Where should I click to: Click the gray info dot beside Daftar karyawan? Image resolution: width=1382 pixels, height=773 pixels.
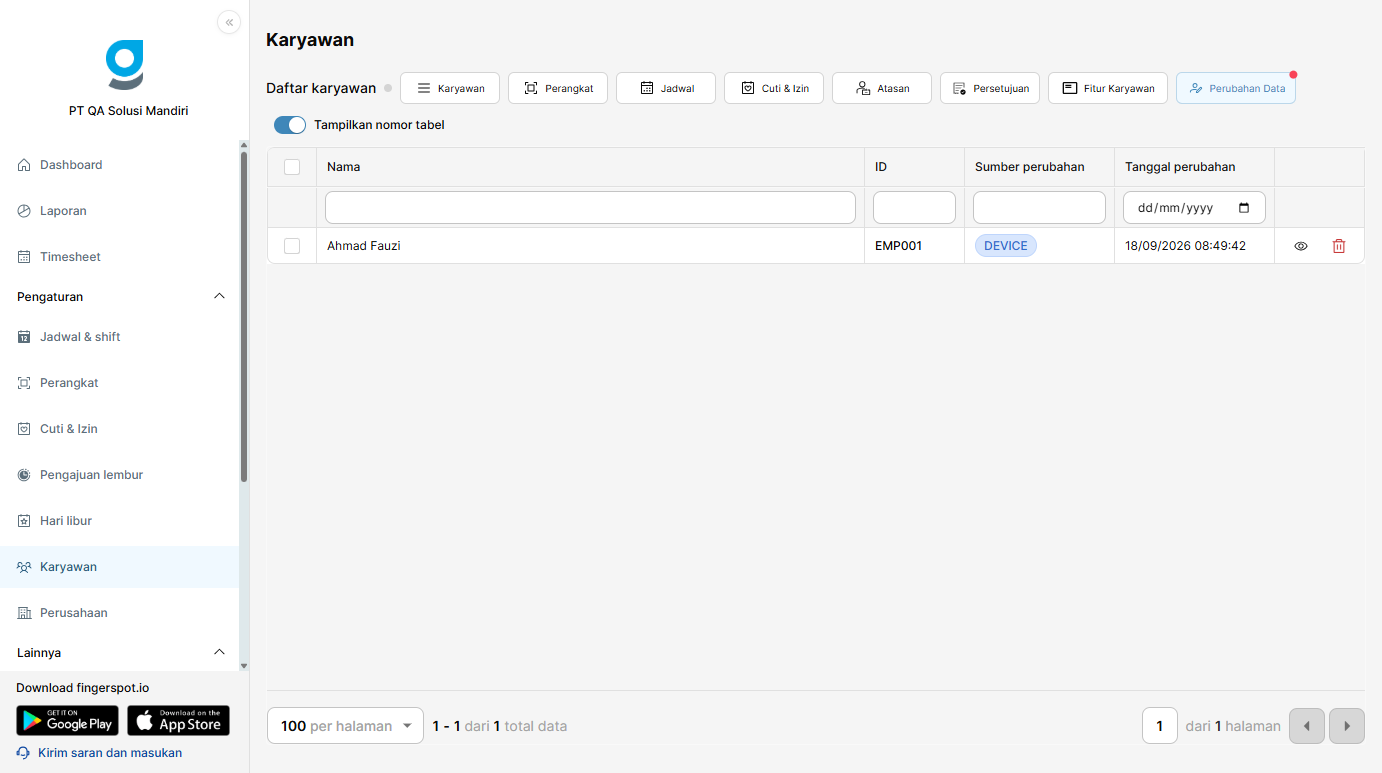(388, 88)
